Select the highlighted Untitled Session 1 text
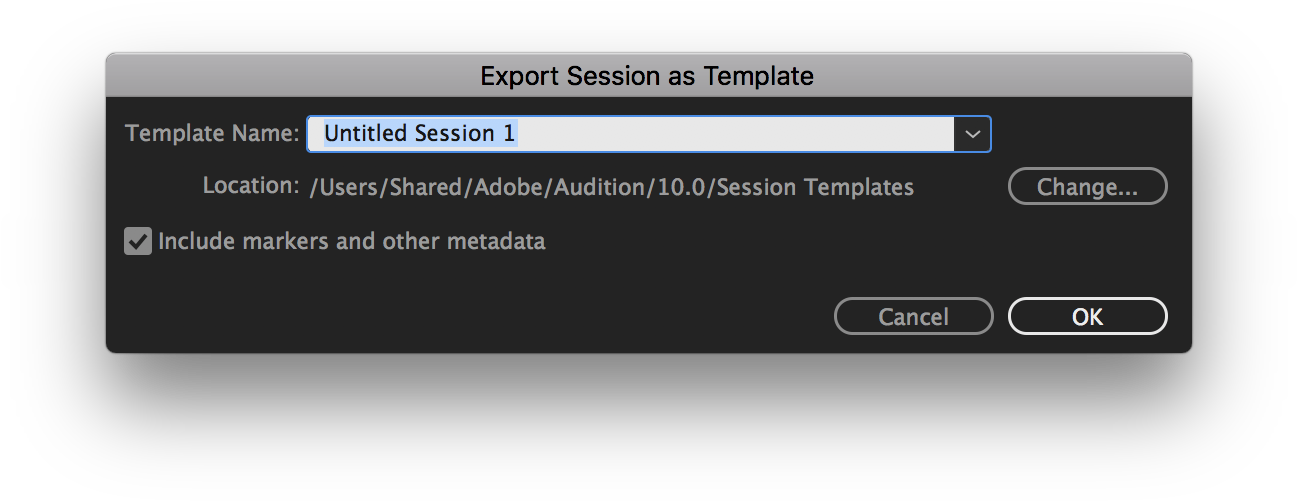 (x=420, y=134)
